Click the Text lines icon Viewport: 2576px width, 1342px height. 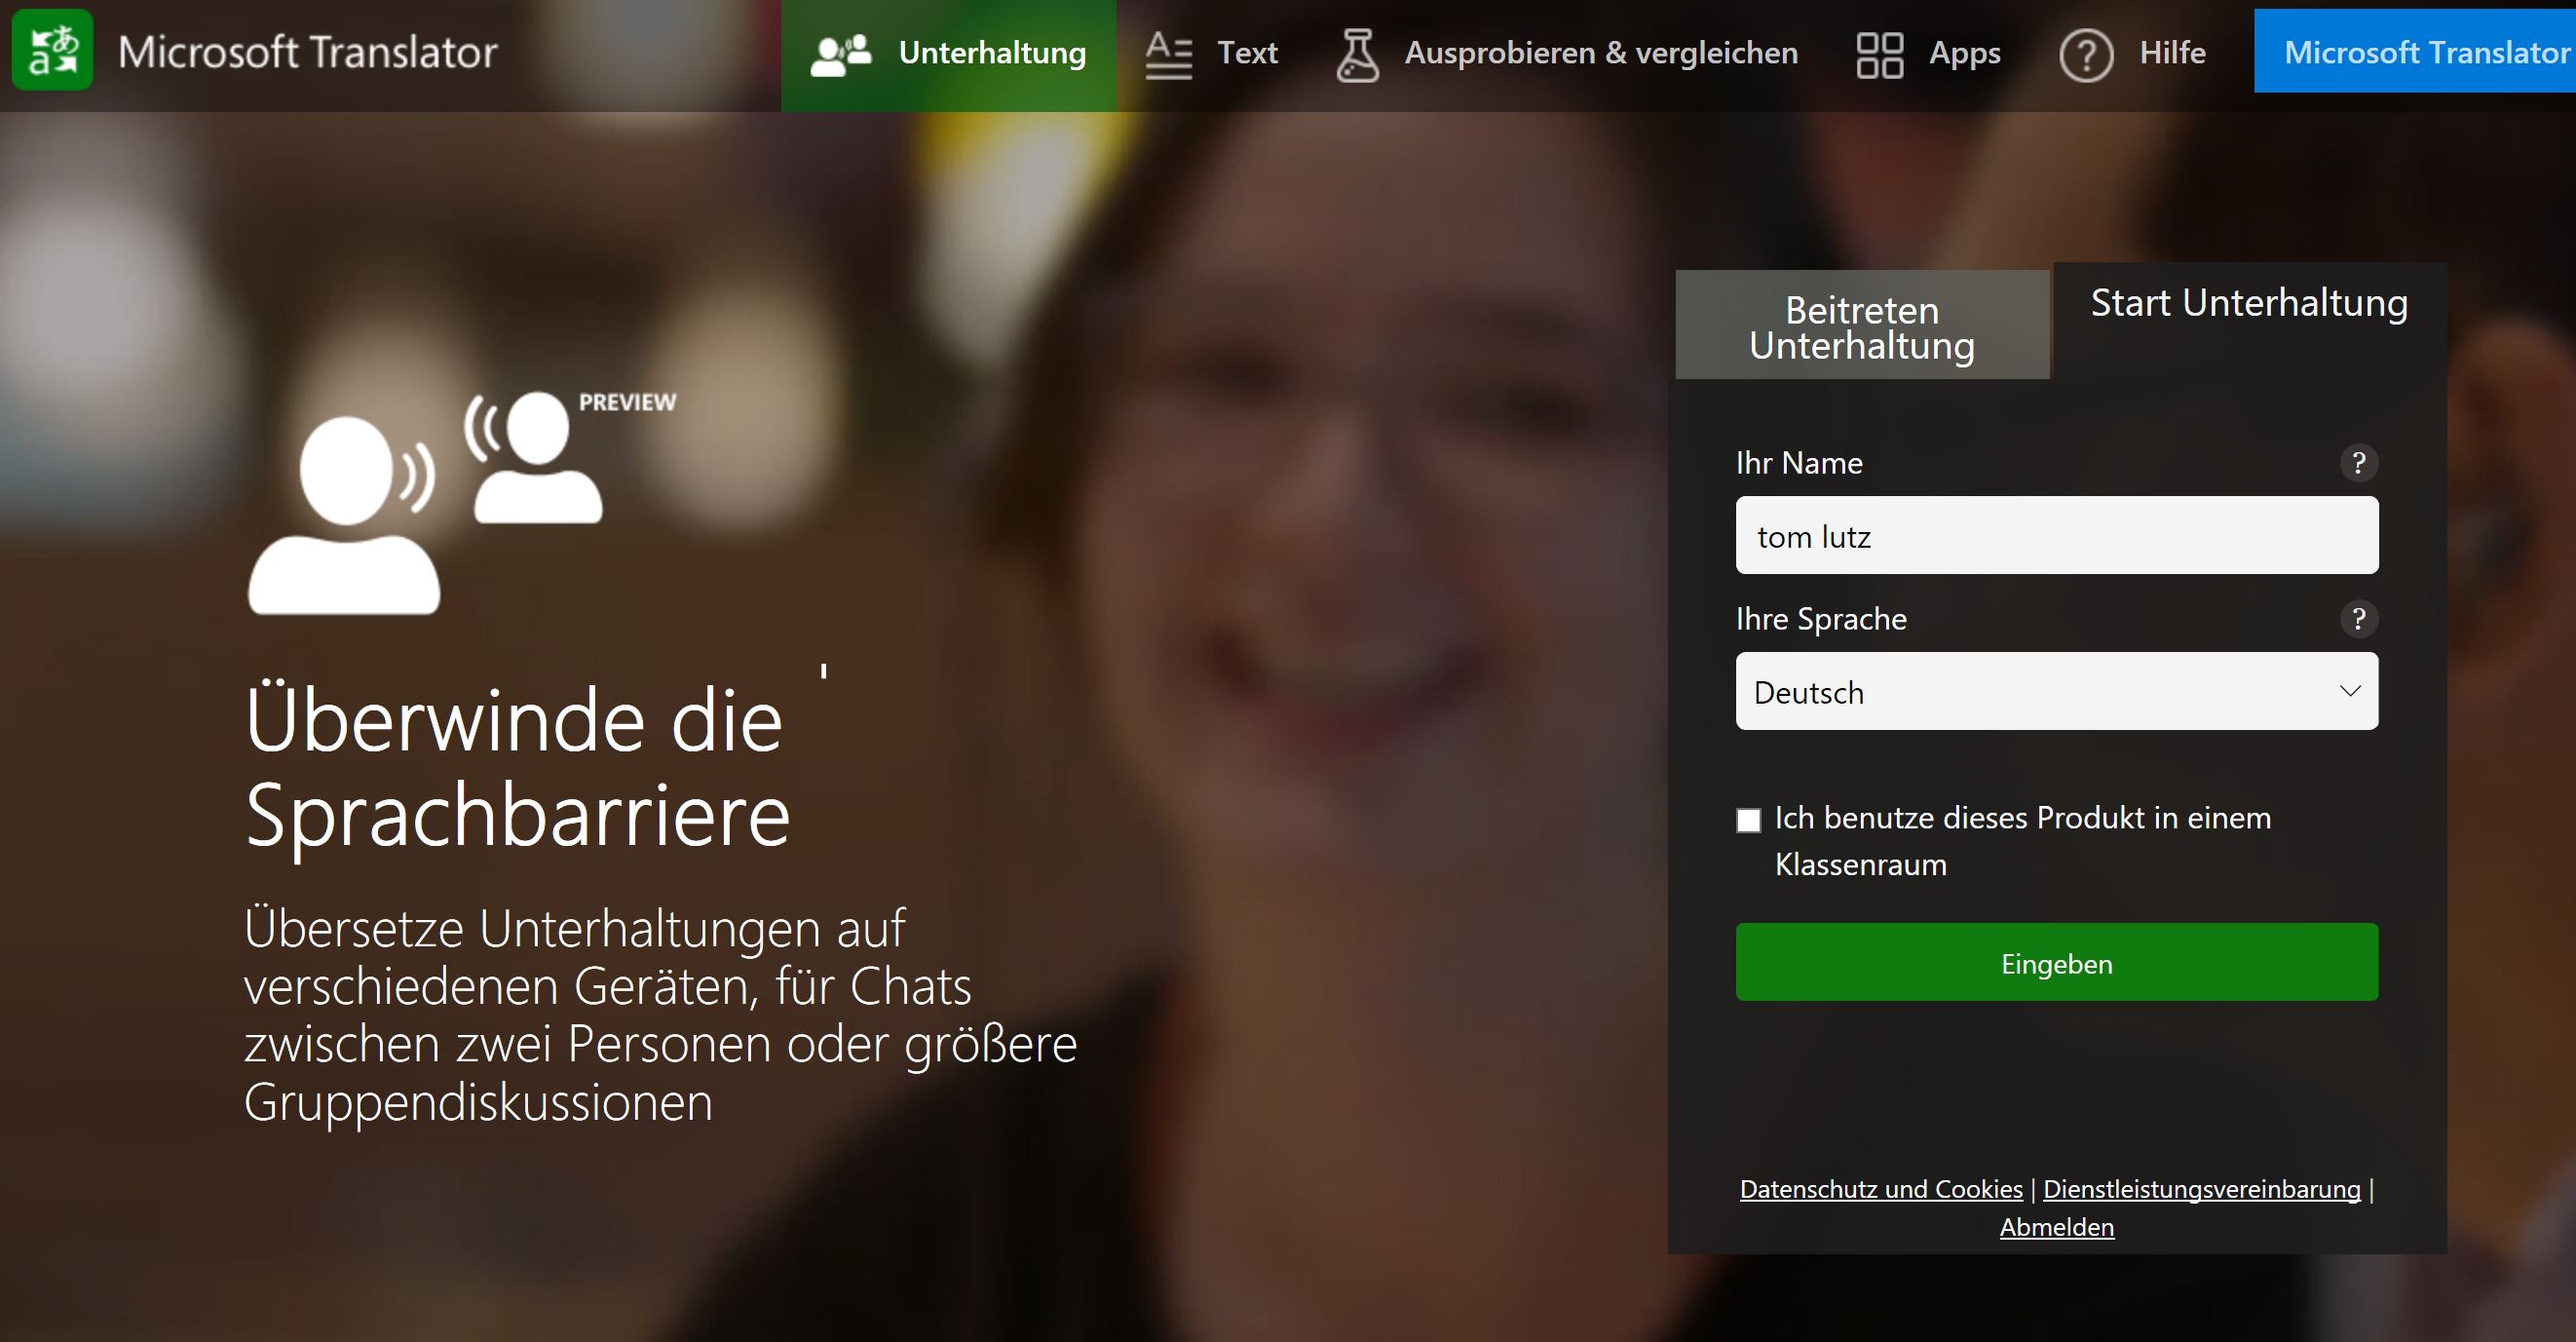click(1168, 54)
